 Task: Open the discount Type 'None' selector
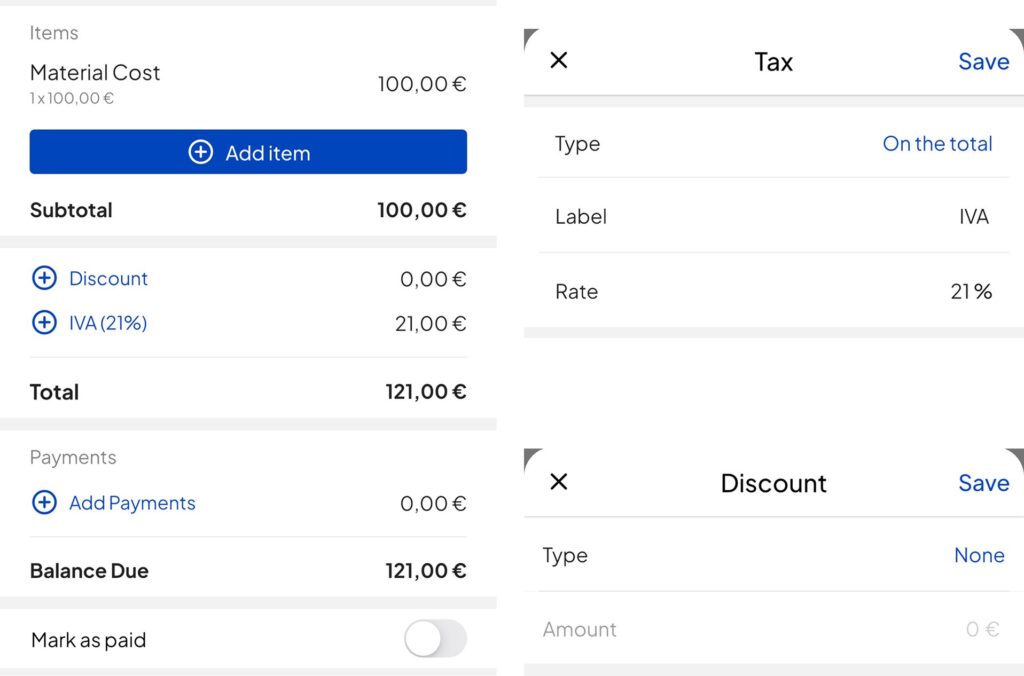click(x=978, y=556)
